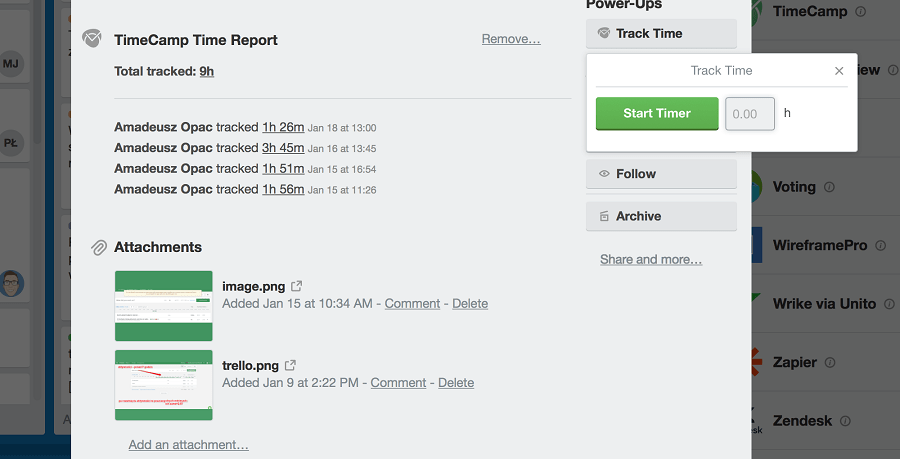Close the Track Time popup
The height and width of the screenshot is (459, 900).
tap(839, 71)
